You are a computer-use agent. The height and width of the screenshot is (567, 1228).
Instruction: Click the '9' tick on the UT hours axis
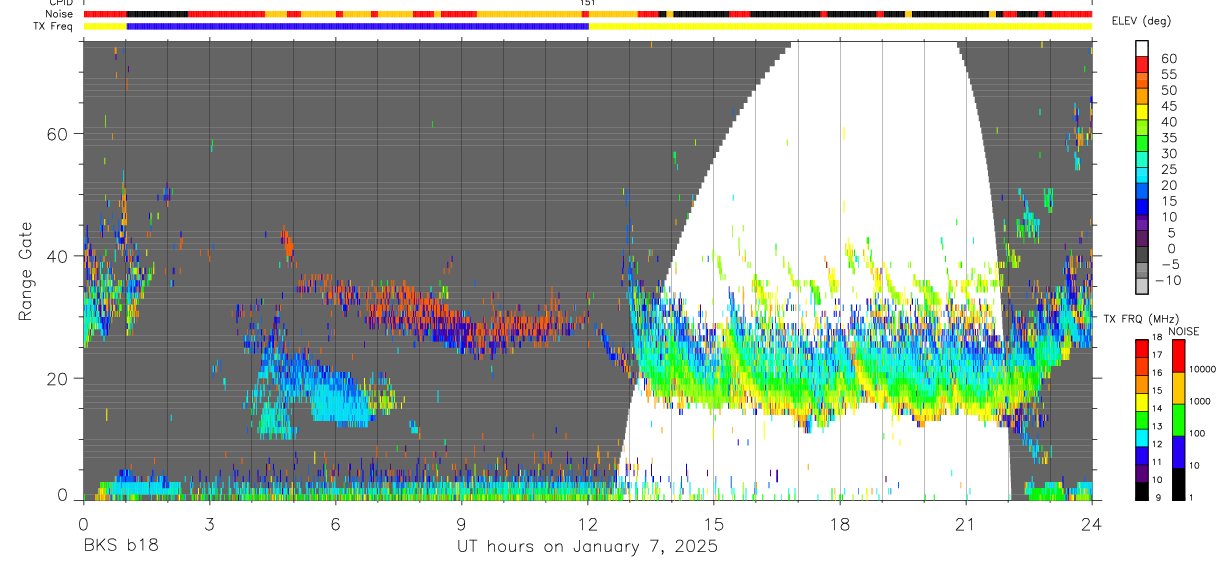(x=461, y=524)
